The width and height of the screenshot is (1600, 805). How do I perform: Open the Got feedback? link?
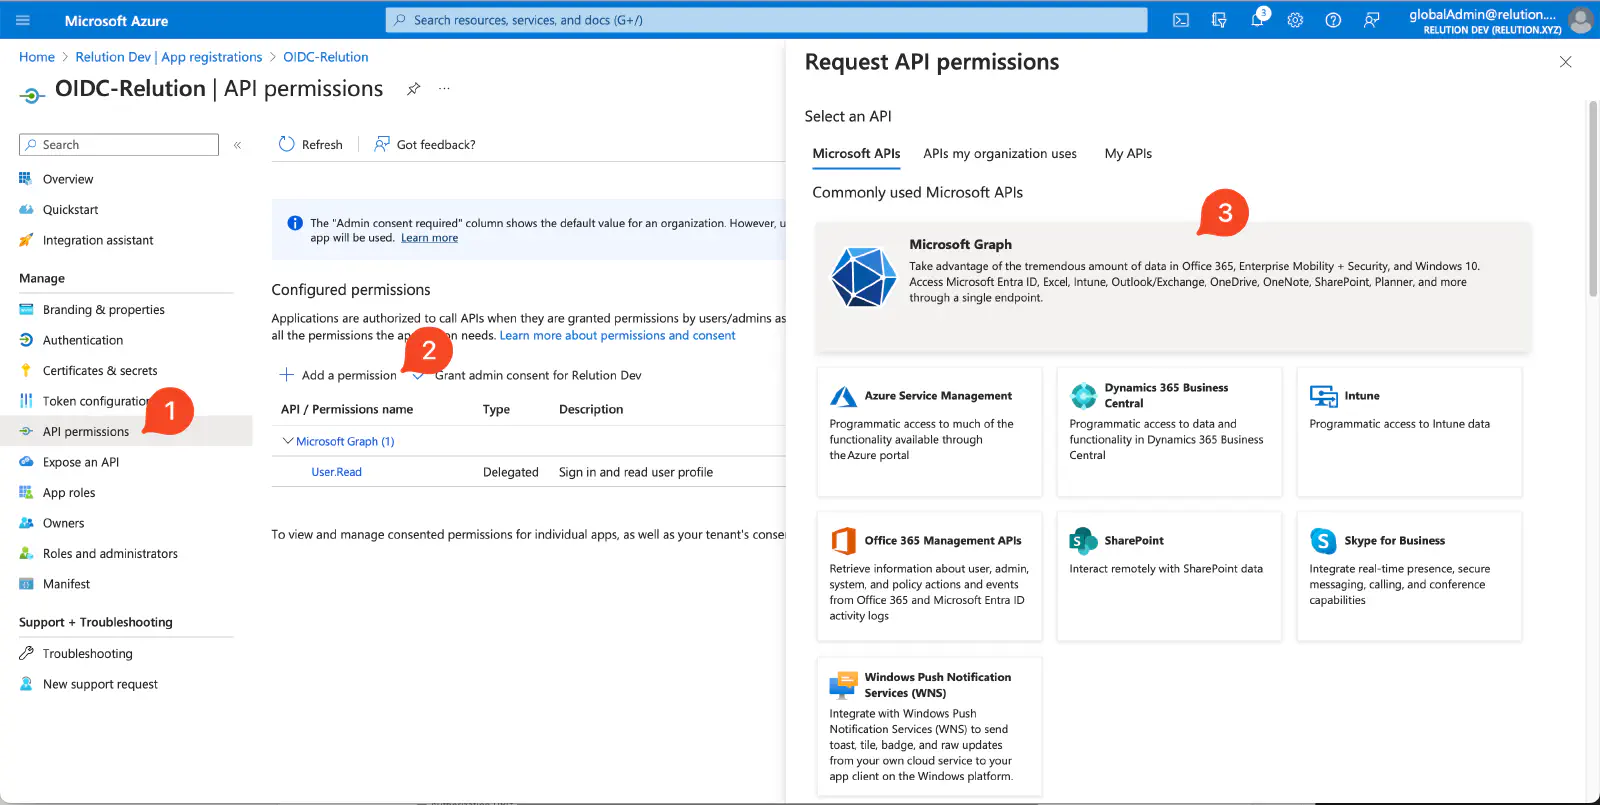425,145
